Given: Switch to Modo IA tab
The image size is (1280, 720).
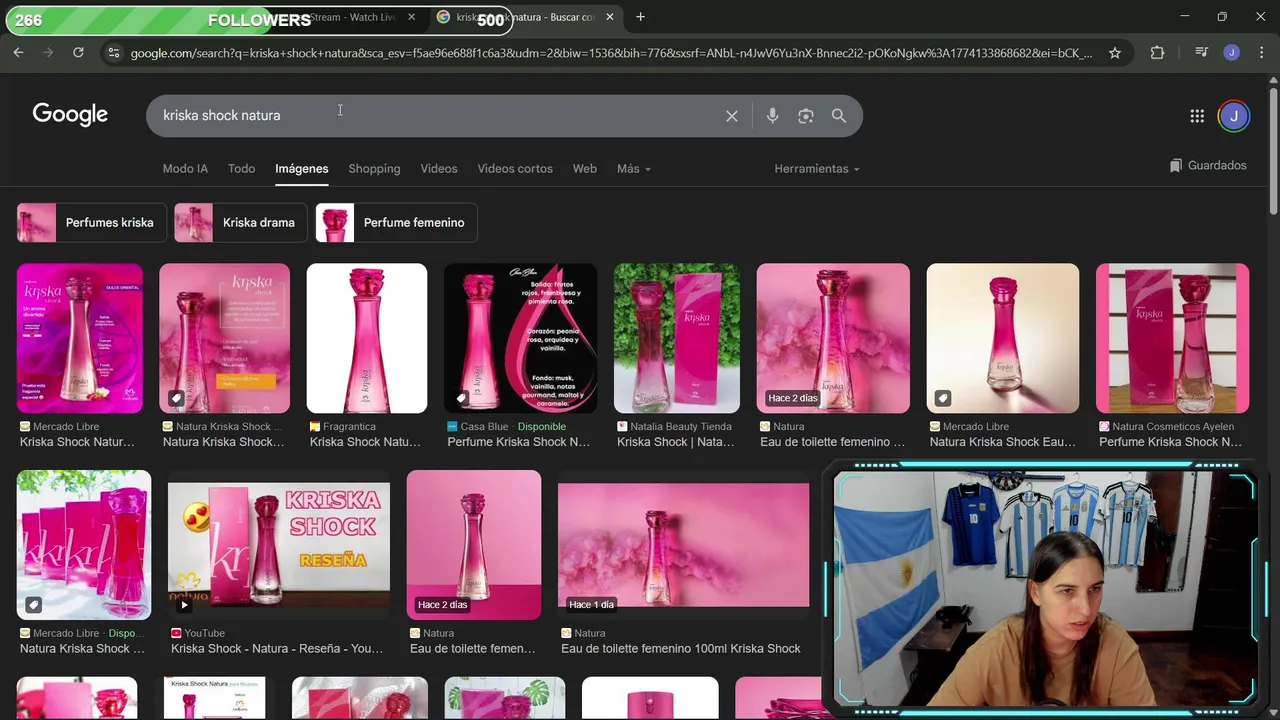Looking at the screenshot, I should coord(185,169).
